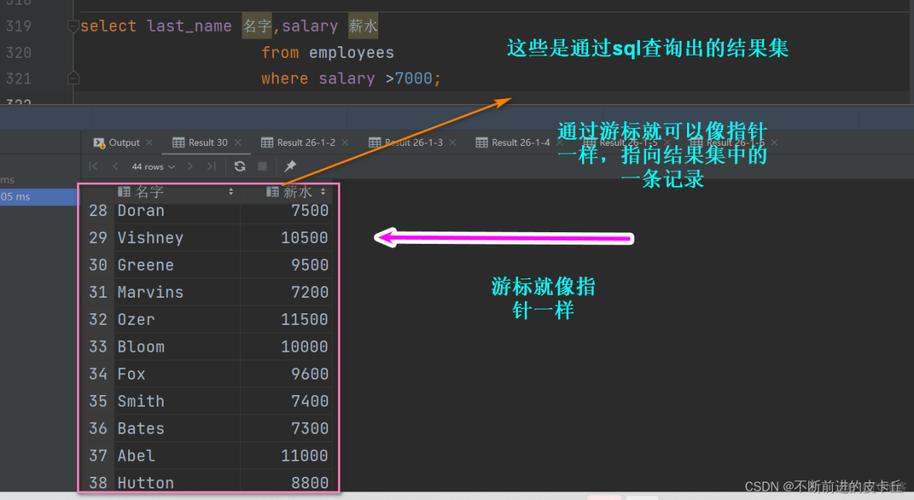914x500 pixels.
Task: Select the 7300 salary cell
Action: click(x=287, y=429)
